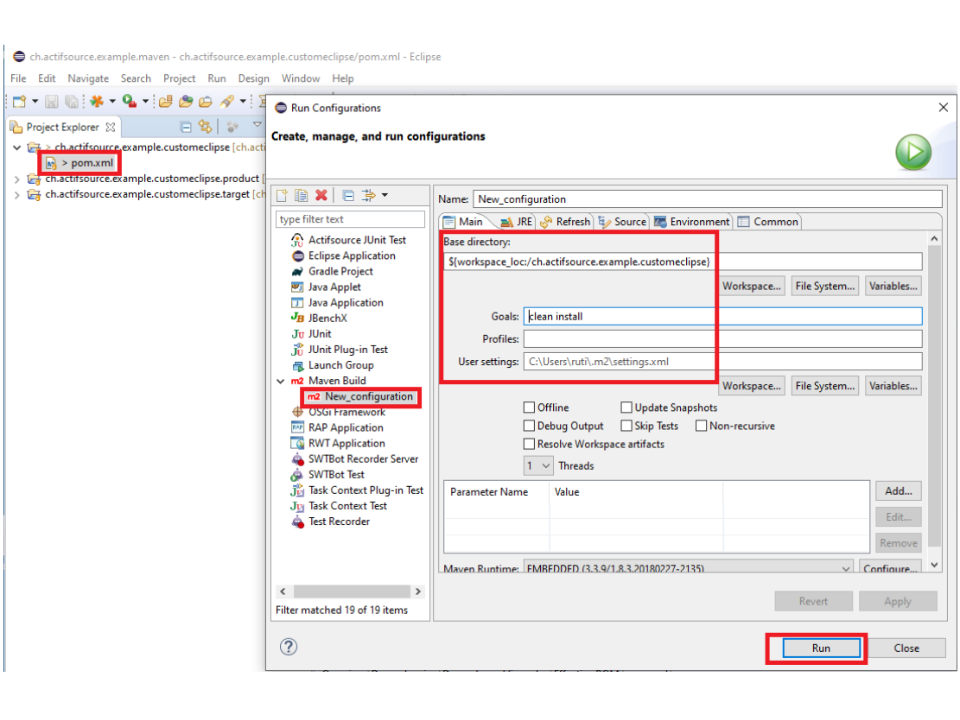This screenshot has height=720, width=960.
Task: Switch to the JRE tab
Action: coord(517,222)
